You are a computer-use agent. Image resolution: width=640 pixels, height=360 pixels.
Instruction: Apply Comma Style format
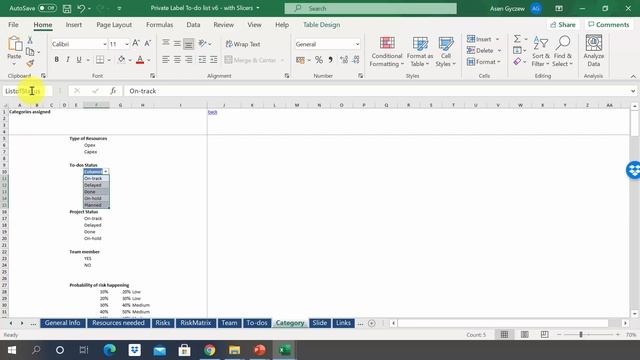click(330, 60)
